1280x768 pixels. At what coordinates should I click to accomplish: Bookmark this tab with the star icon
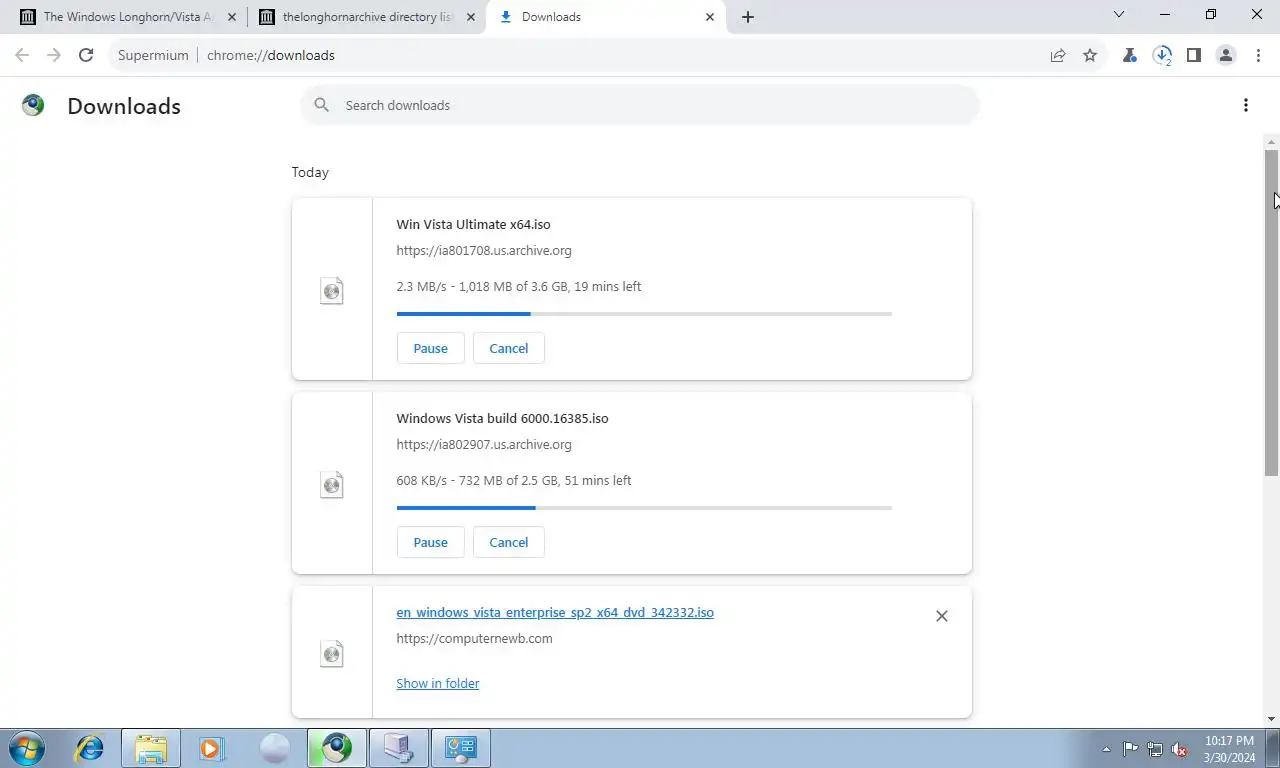pyautogui.click(x=1090, y=55)
